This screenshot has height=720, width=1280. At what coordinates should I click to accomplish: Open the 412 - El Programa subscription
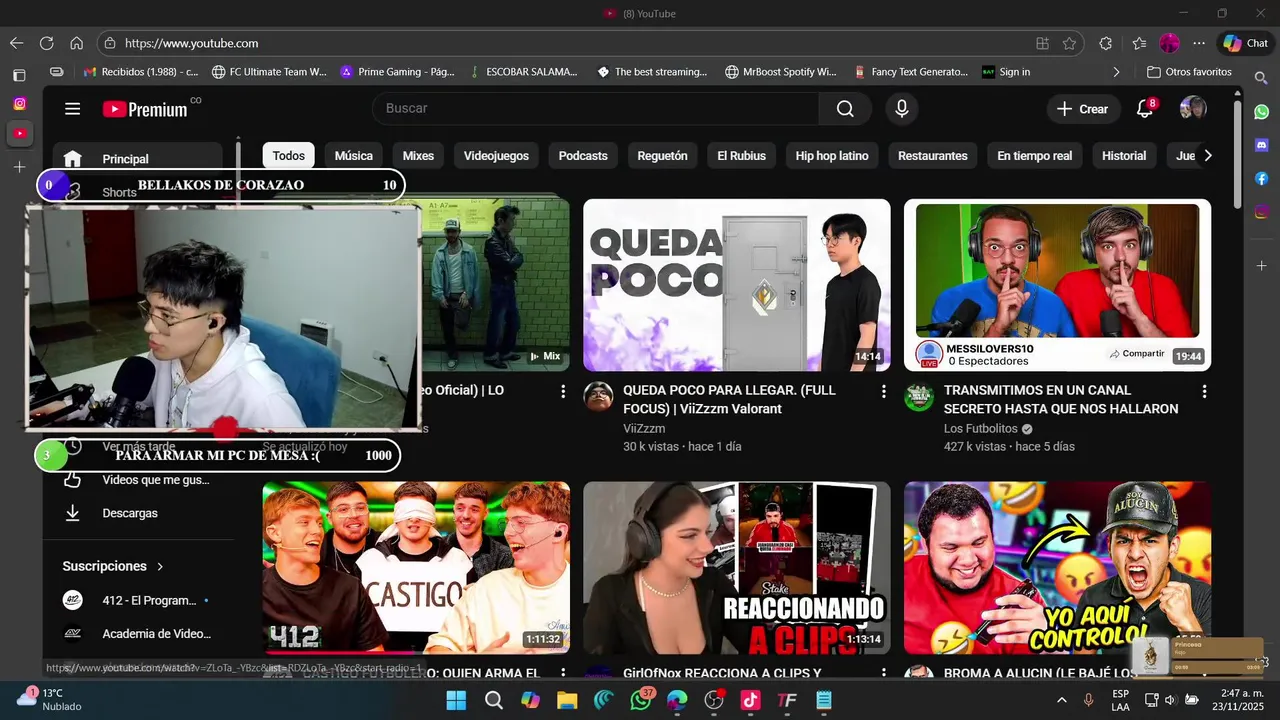(139, 600)
